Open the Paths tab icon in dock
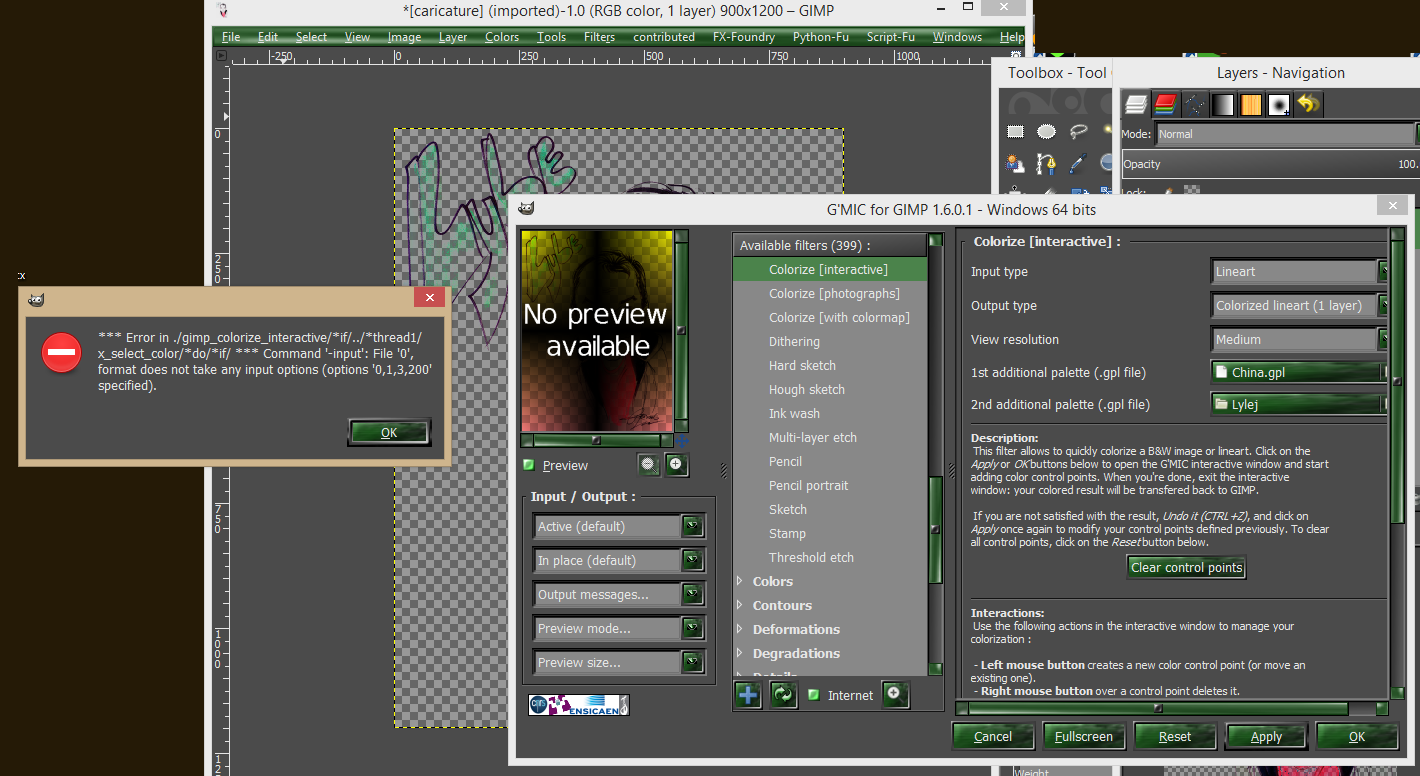 point(1193,104)
